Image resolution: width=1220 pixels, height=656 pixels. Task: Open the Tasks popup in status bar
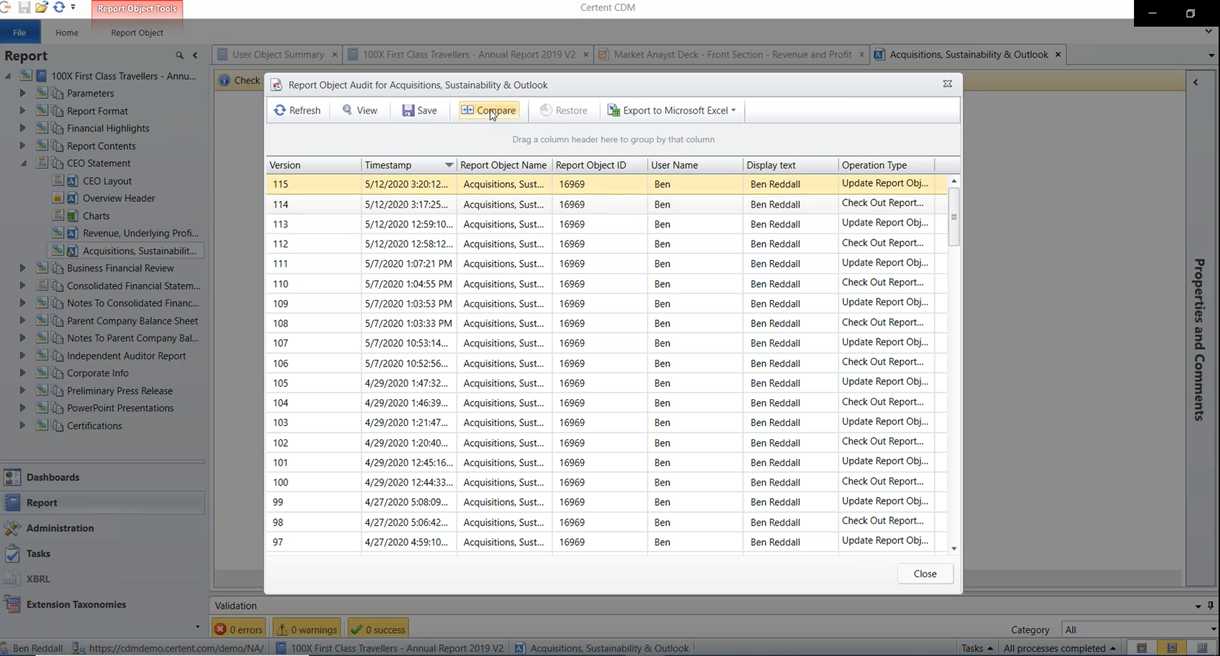pos(977,648)
